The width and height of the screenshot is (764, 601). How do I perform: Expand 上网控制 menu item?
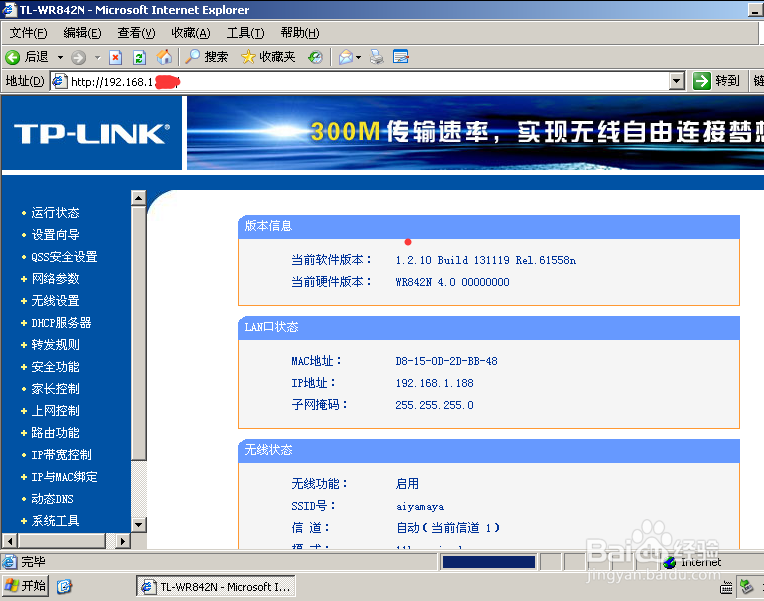(x=55, y=411)
